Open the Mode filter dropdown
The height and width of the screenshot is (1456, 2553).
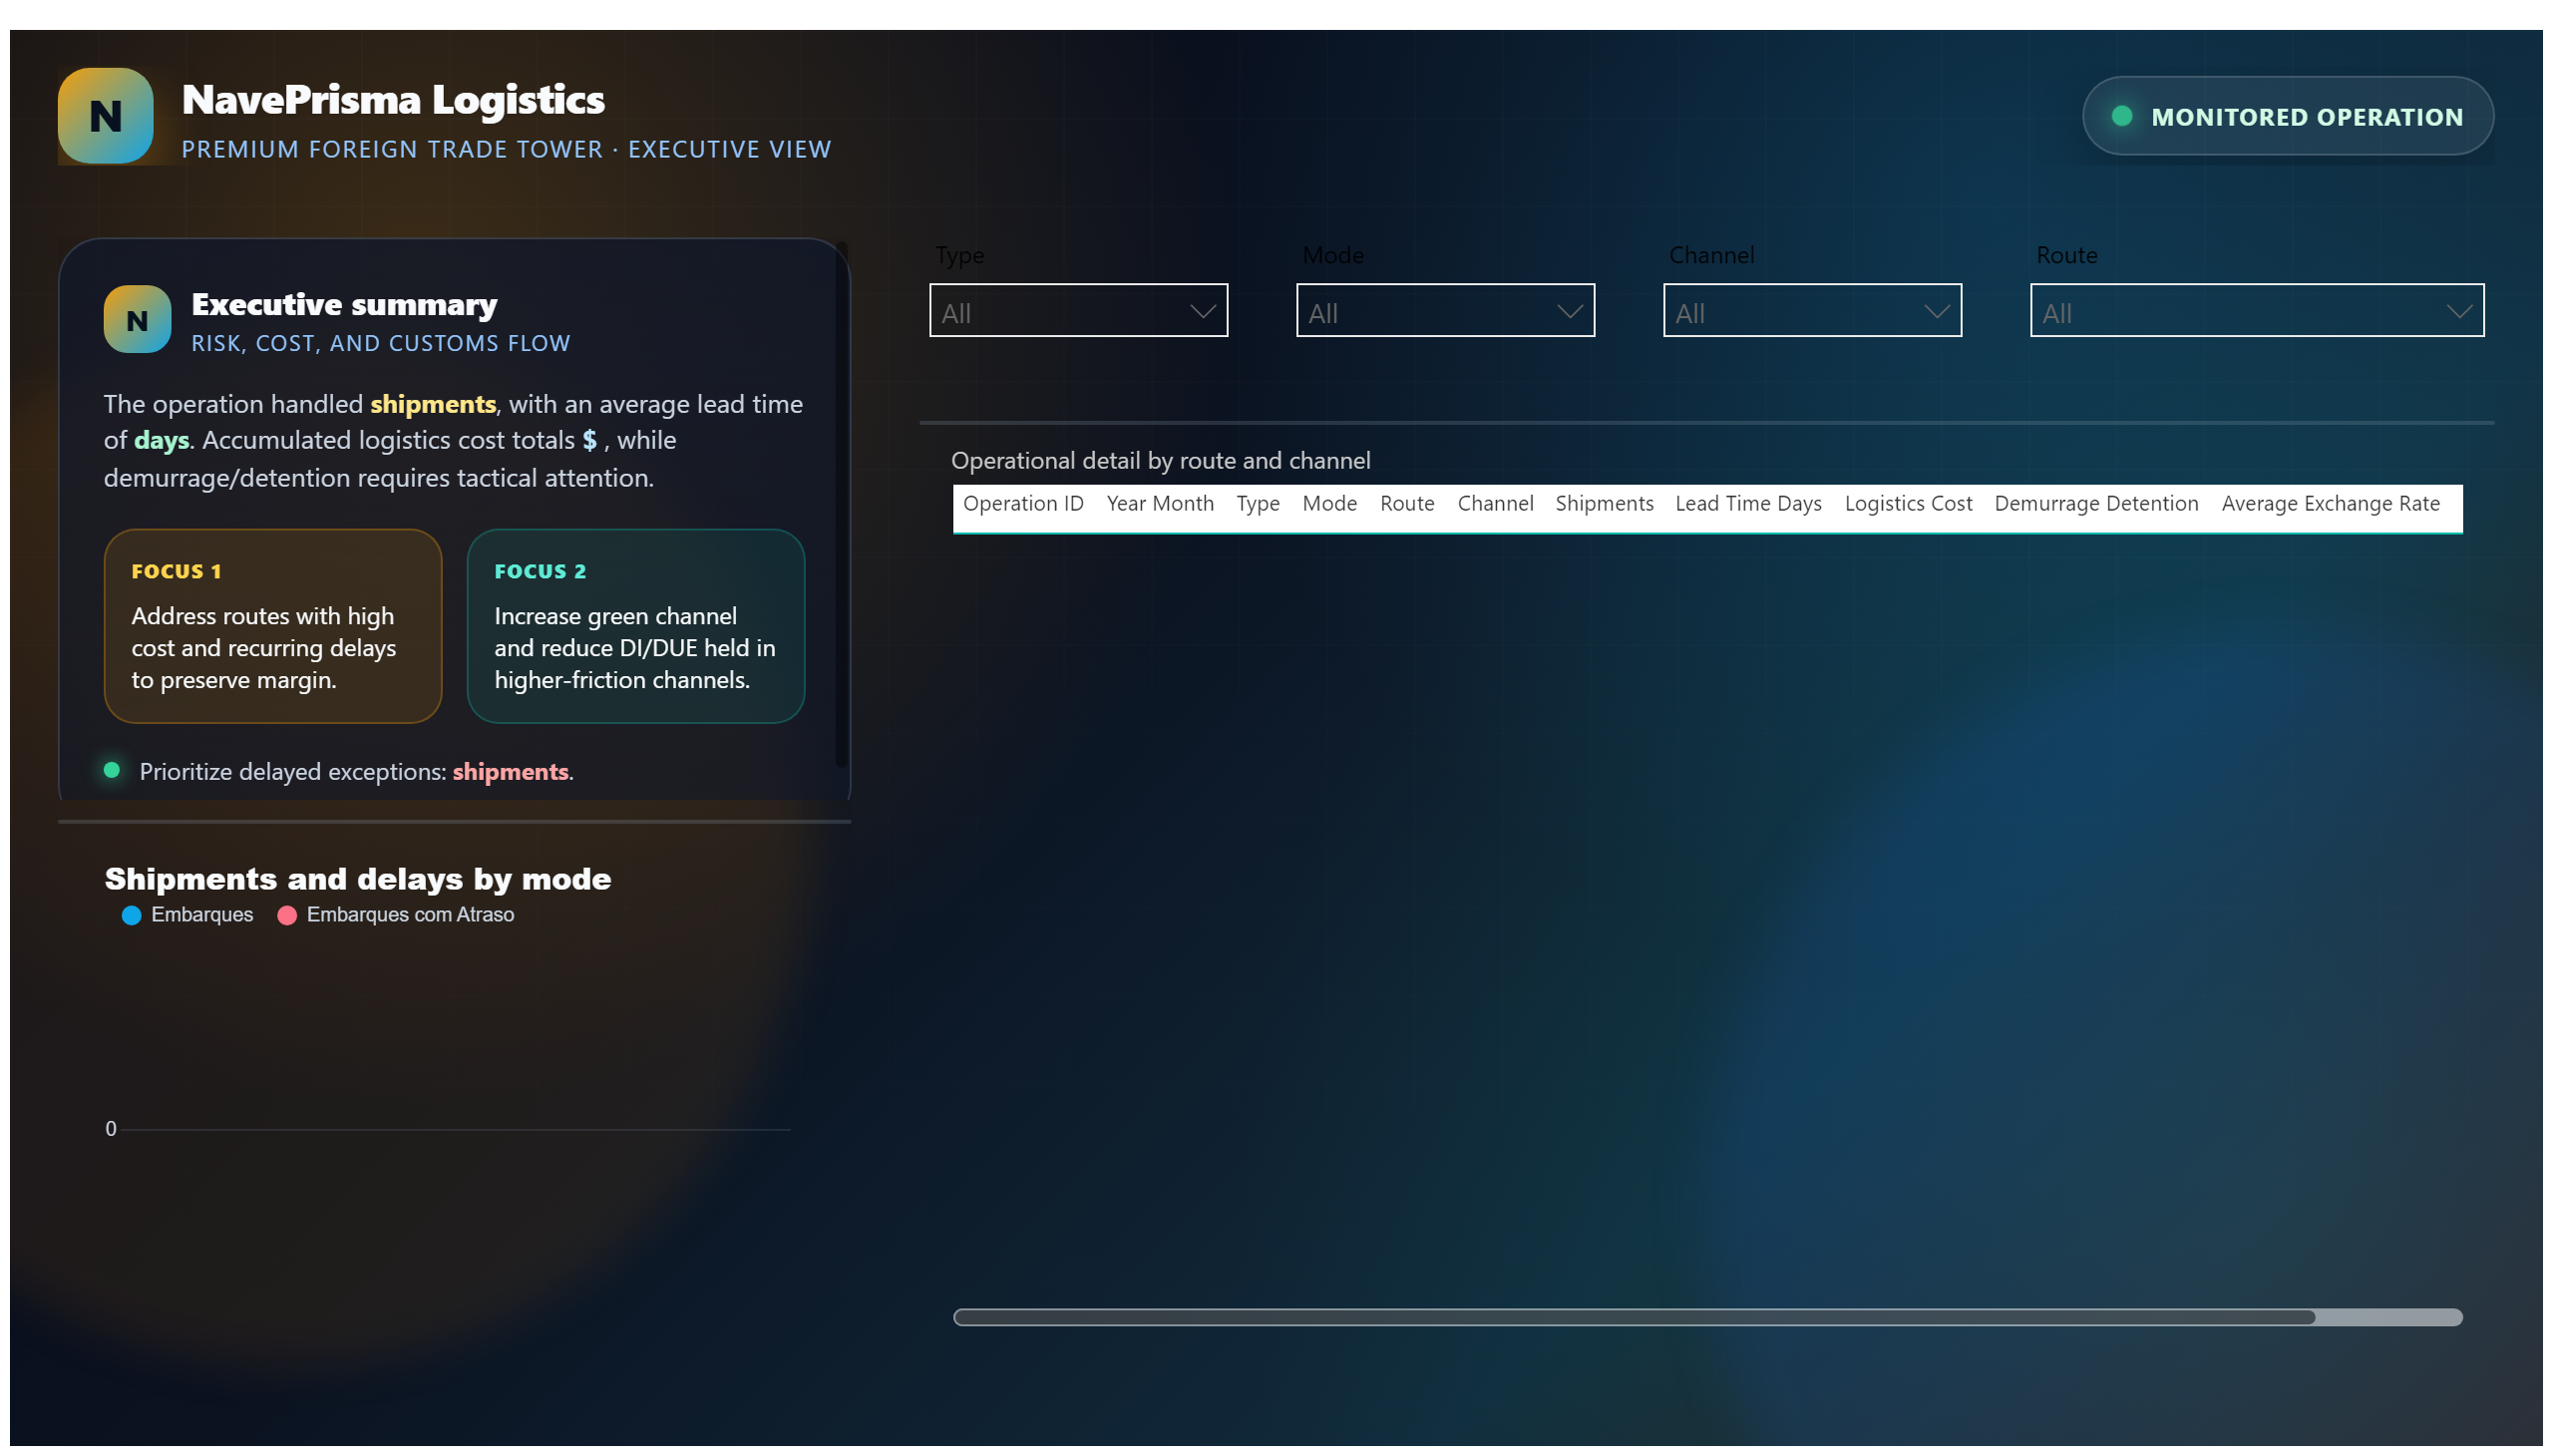click(1445, 311)
